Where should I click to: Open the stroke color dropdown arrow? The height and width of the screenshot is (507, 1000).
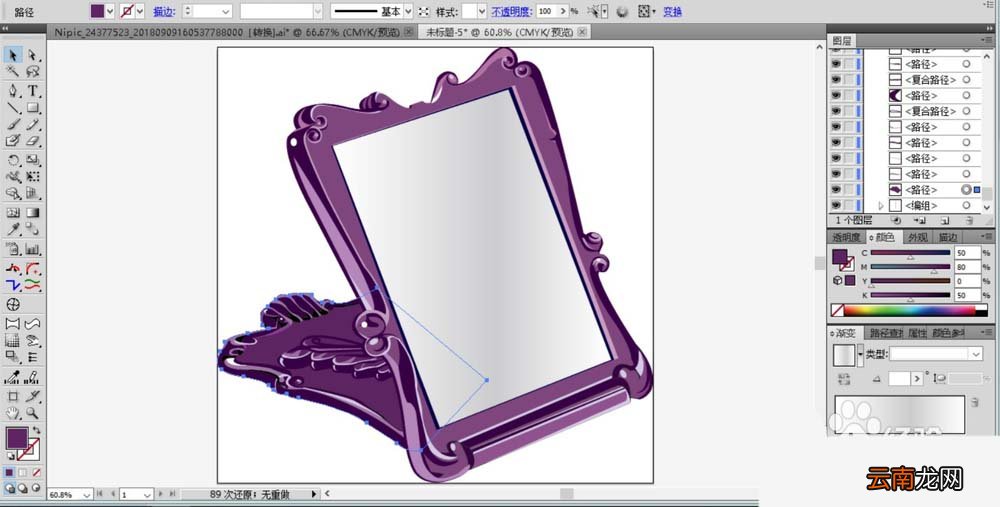tap(140, 11)
